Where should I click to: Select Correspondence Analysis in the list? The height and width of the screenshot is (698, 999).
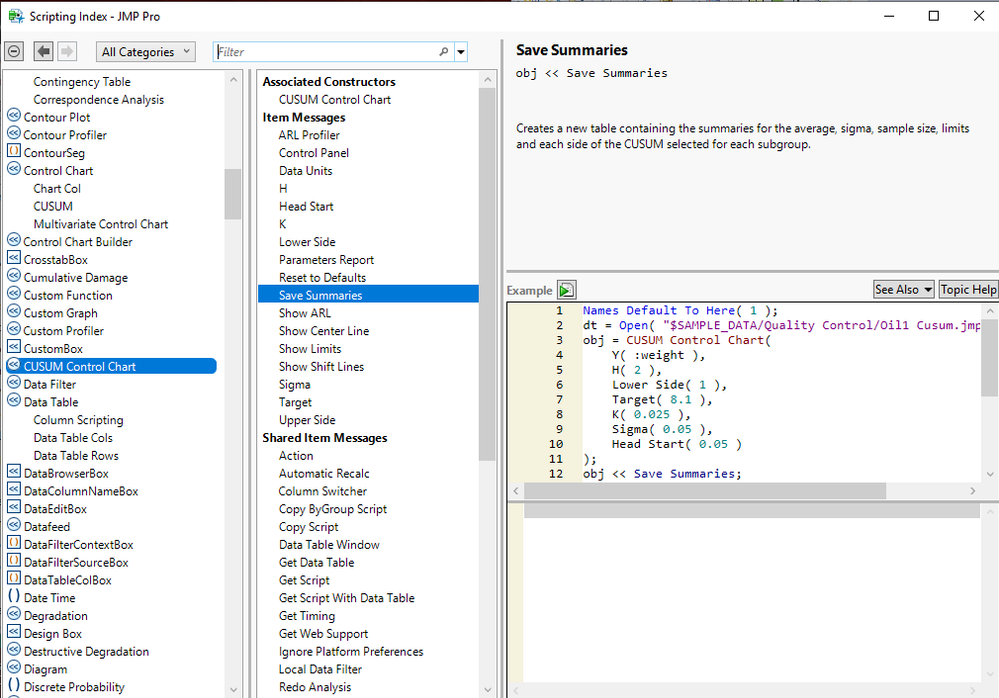tap(99, 99)
